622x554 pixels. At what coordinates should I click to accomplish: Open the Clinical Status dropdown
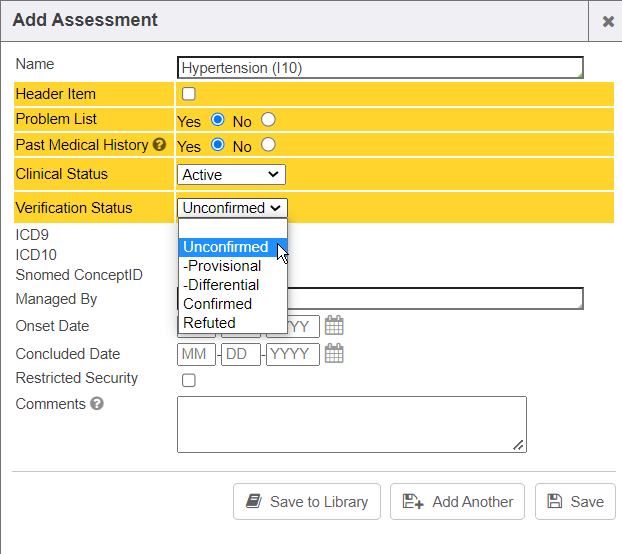click(231, 175)
